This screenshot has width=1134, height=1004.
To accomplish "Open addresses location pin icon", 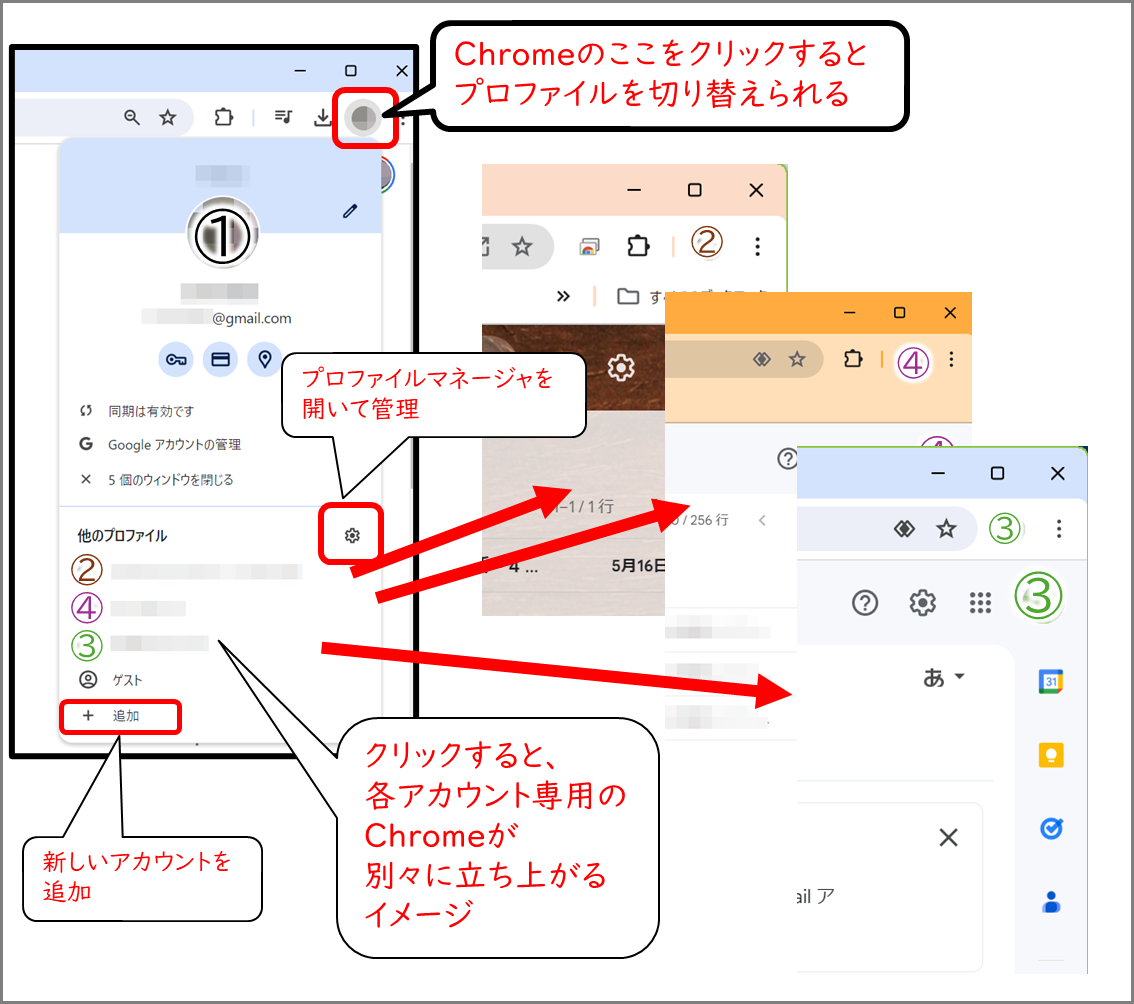I will point(265,360).
